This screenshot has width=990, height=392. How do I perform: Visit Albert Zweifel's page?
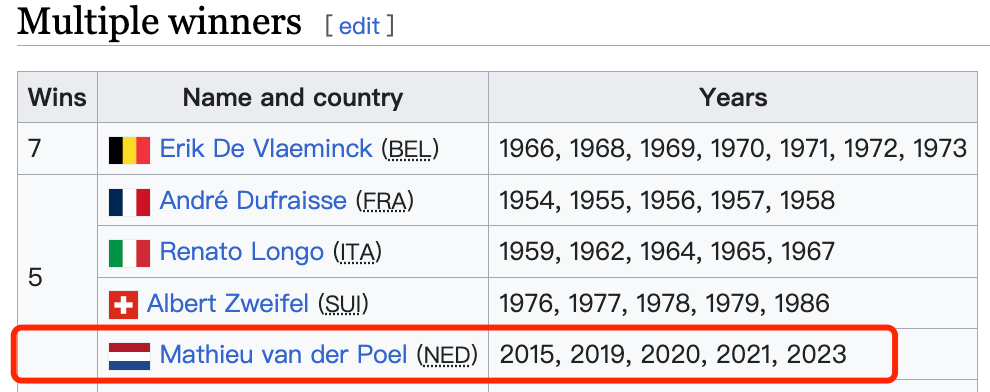click(228, 304)
